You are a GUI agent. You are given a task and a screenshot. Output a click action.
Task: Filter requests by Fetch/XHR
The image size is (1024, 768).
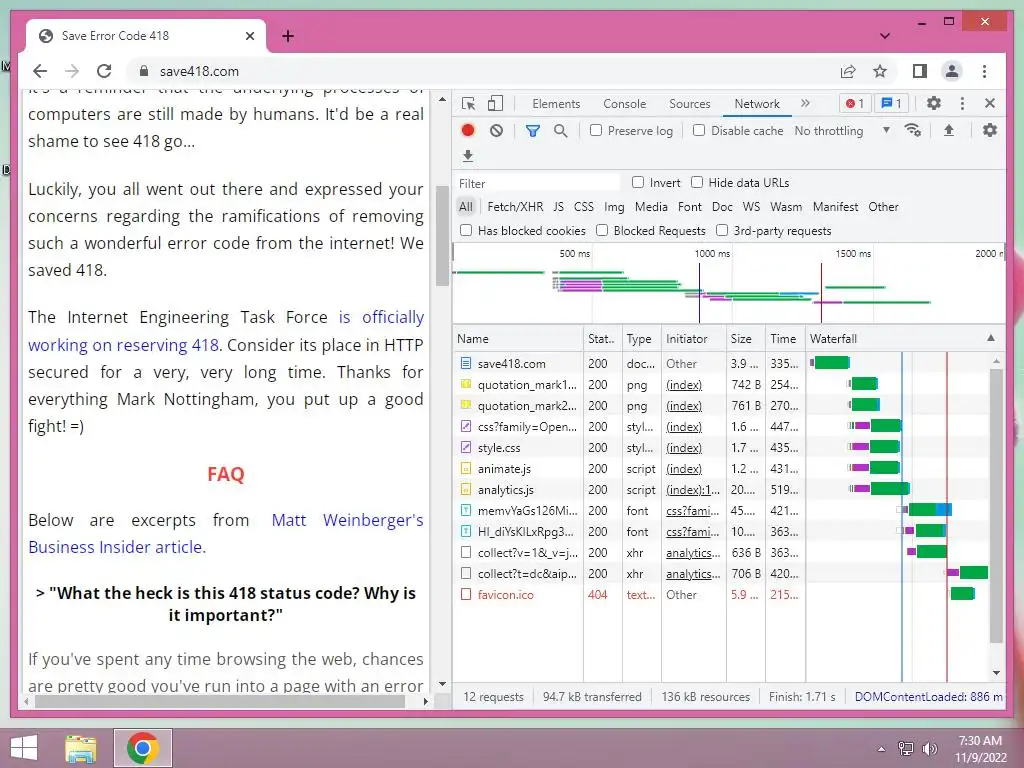(515, 206)
